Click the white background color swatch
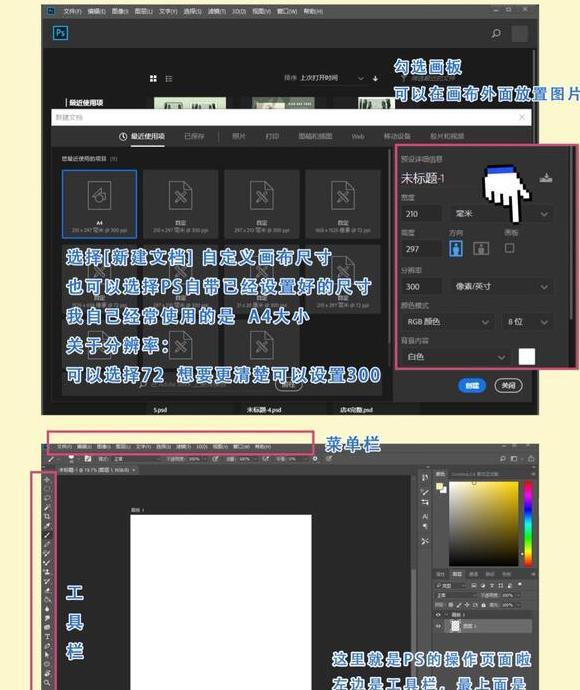This screenshot has width=580, height=690. point(527,356)
